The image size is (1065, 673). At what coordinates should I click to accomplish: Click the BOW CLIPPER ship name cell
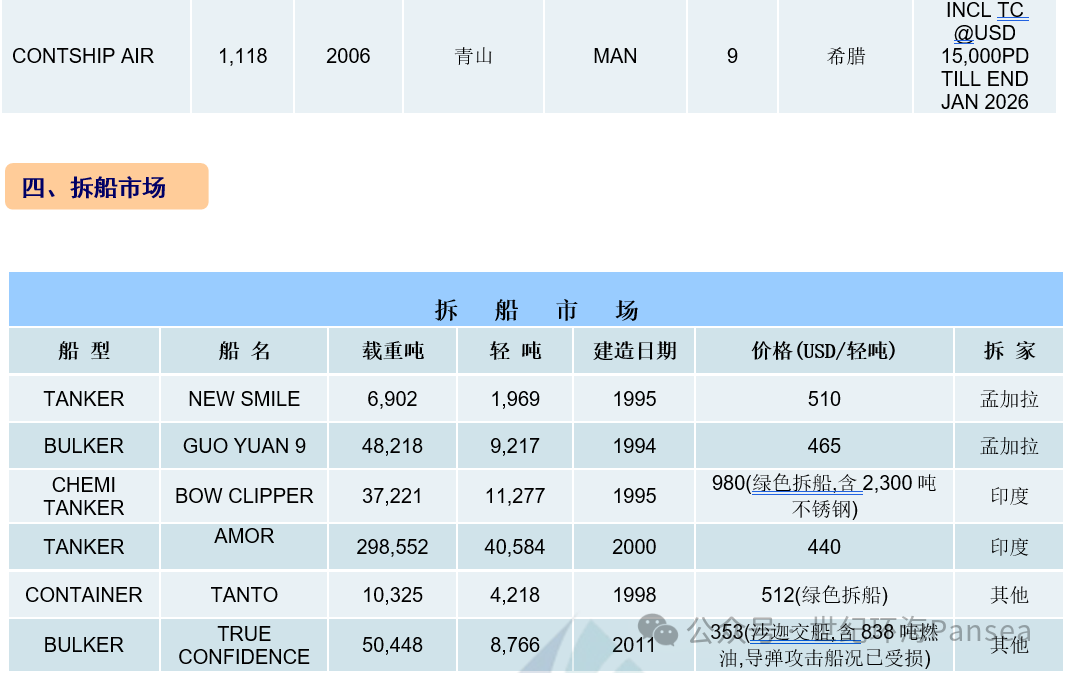(x=244, y=496)
